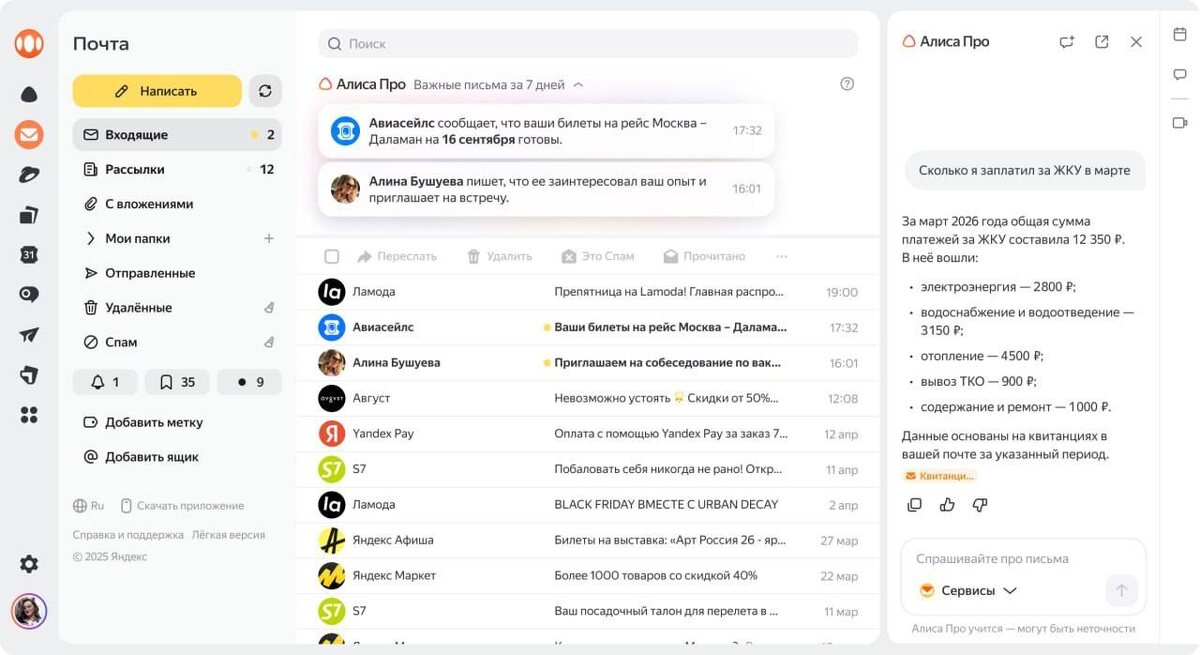Screen dimensions: 1200x655
Task: Open Квитанци... source chip
Action: (939, 476)
